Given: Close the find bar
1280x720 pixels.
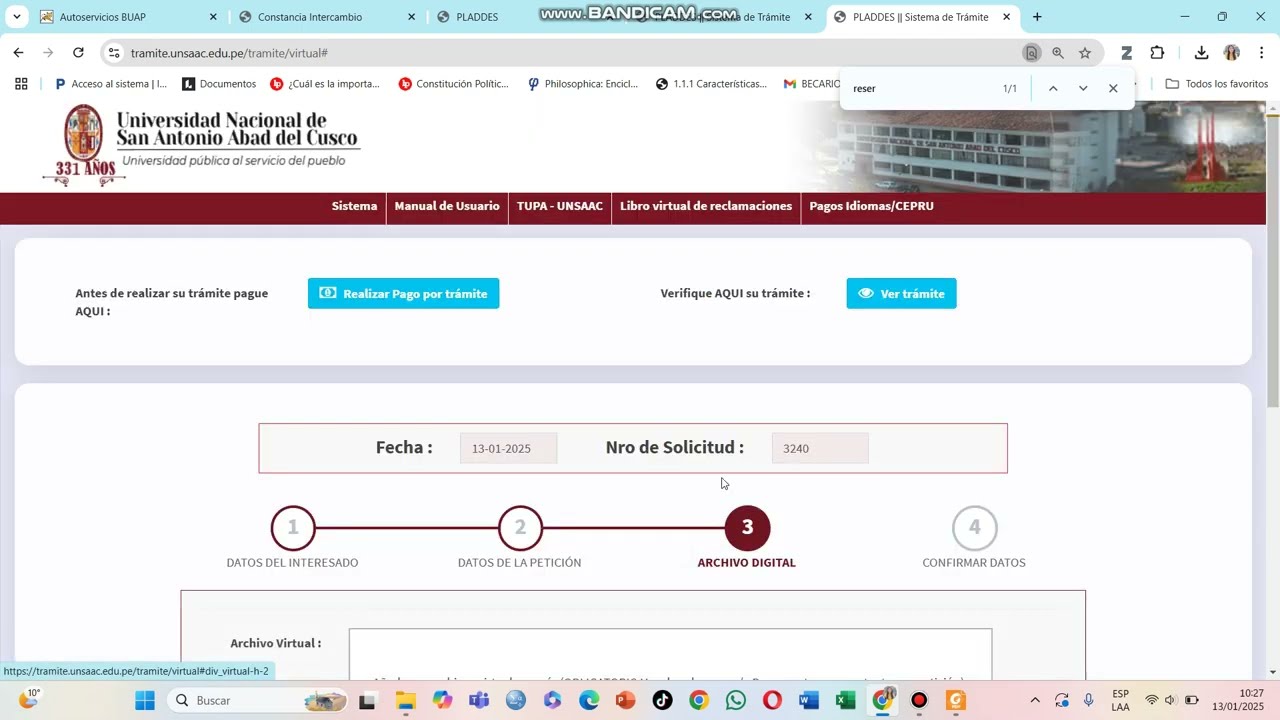Looking at the screenshot, I should point(1113,88).
